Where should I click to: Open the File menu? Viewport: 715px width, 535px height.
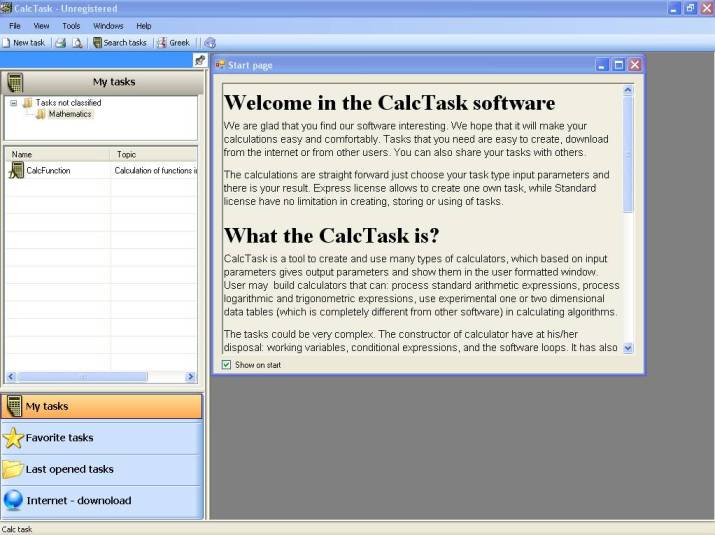(15, 26)
